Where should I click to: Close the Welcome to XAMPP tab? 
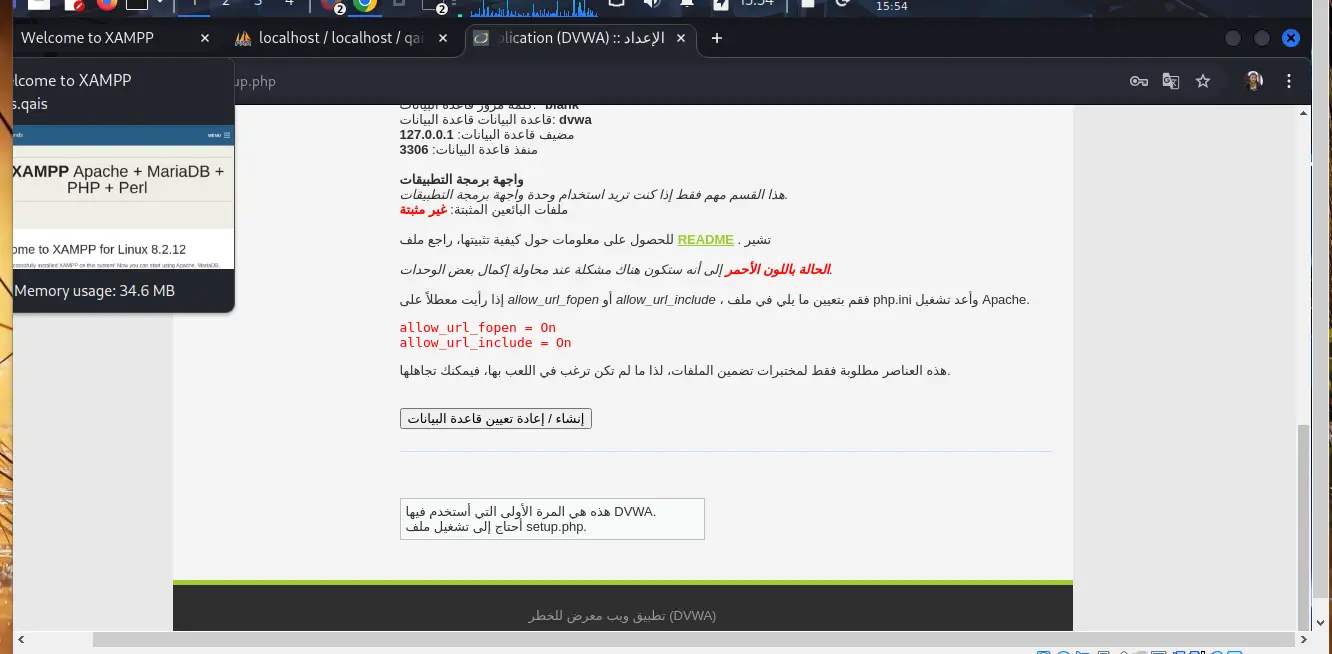point(205,38)
